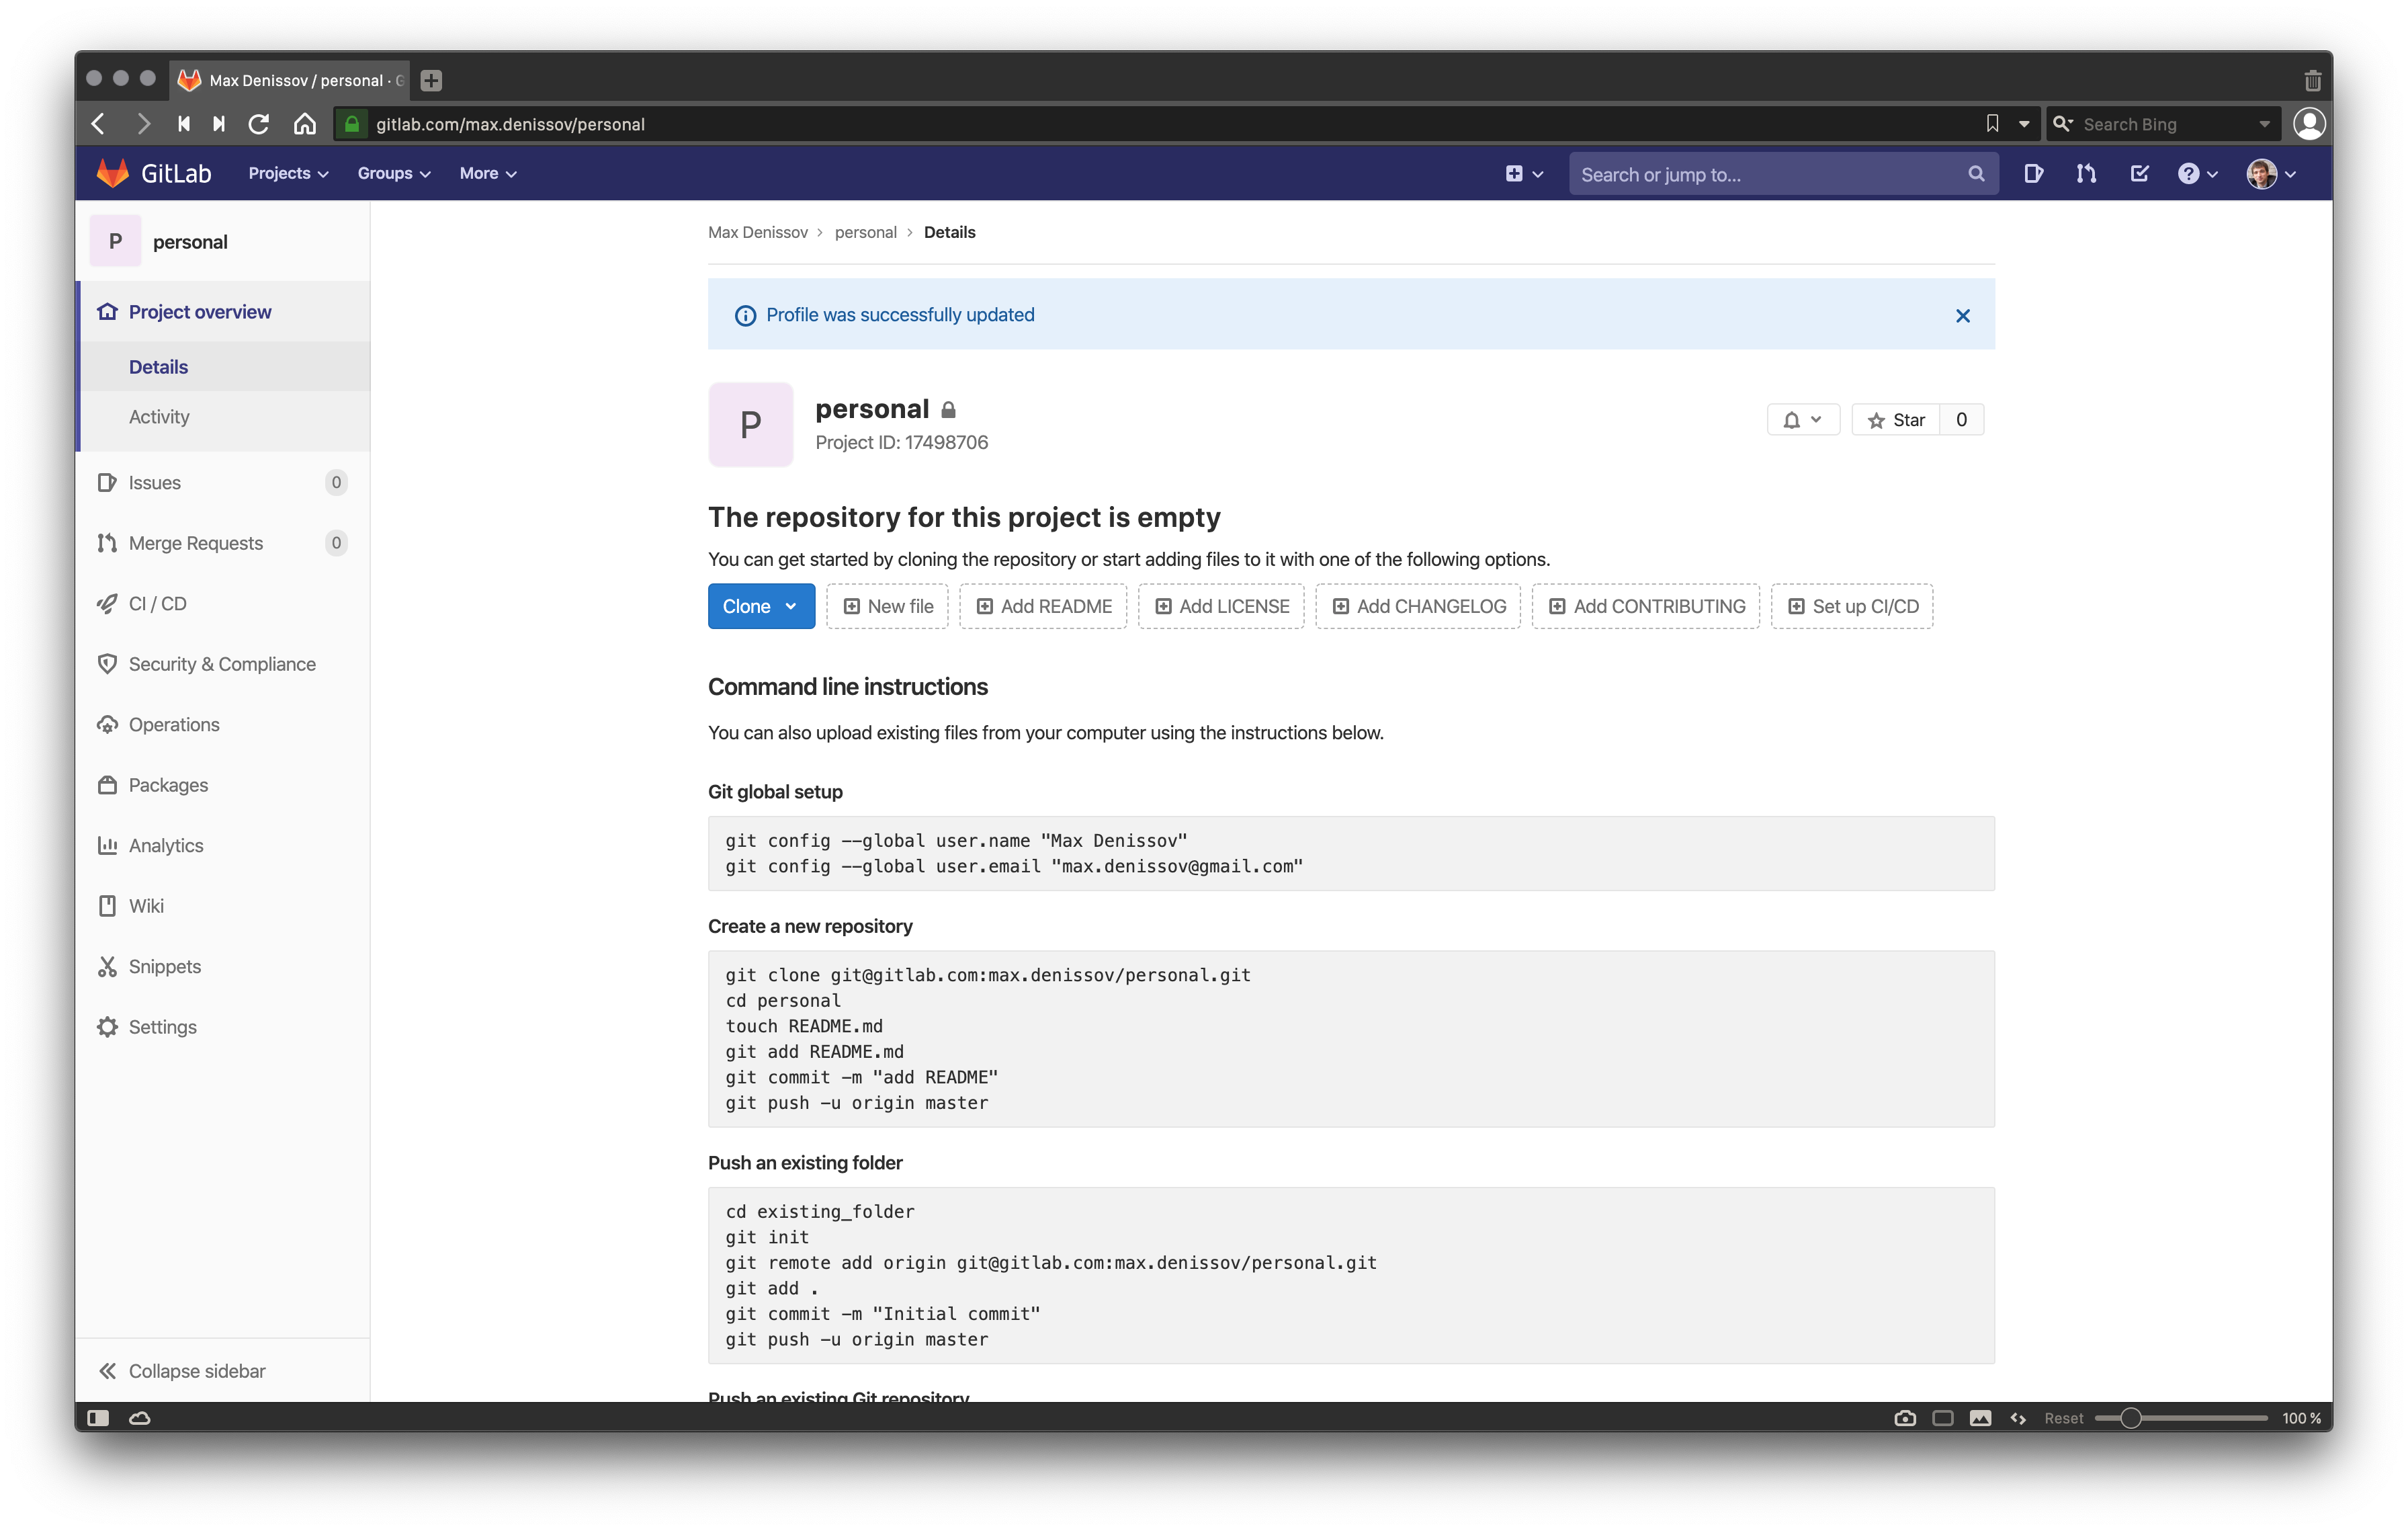Click the Add README button
Image resolution: width=2408 pixels, height=1531 pixels.
(x=1043, y=606)
